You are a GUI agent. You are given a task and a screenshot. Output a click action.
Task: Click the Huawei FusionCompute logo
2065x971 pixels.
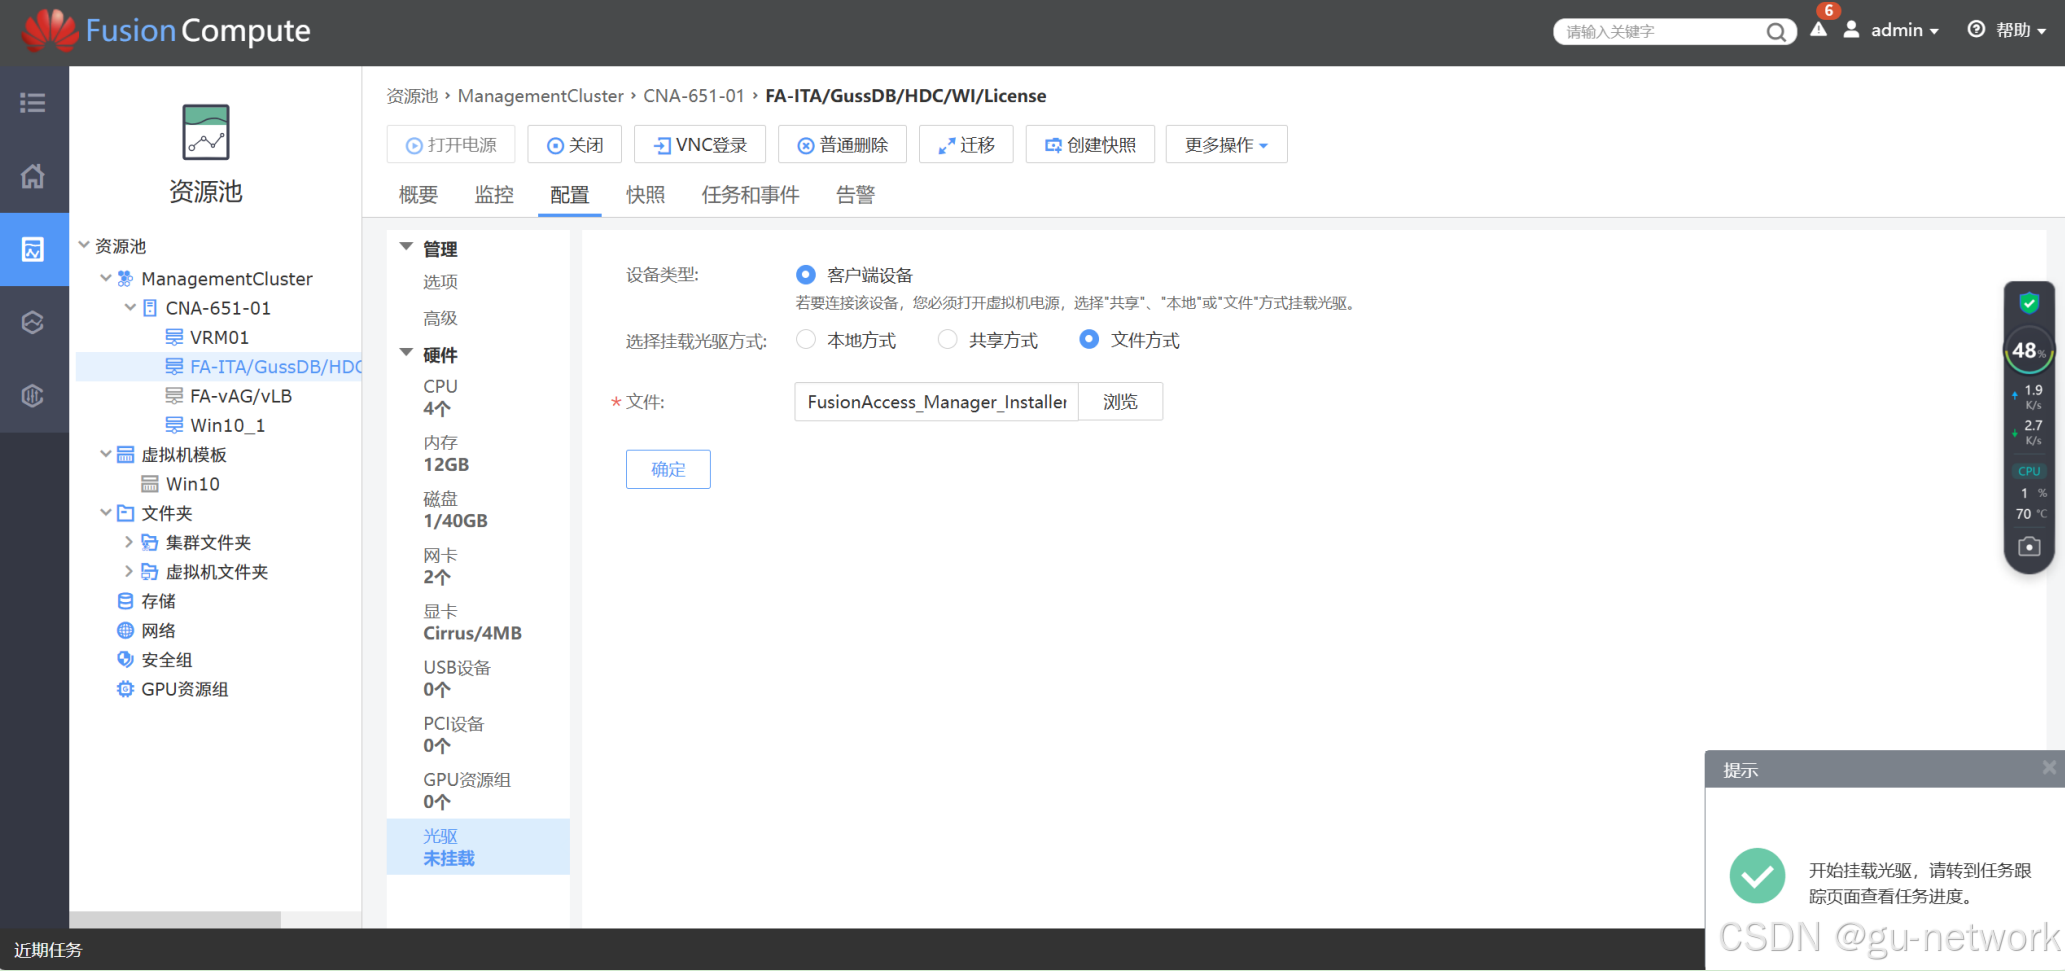166,31
